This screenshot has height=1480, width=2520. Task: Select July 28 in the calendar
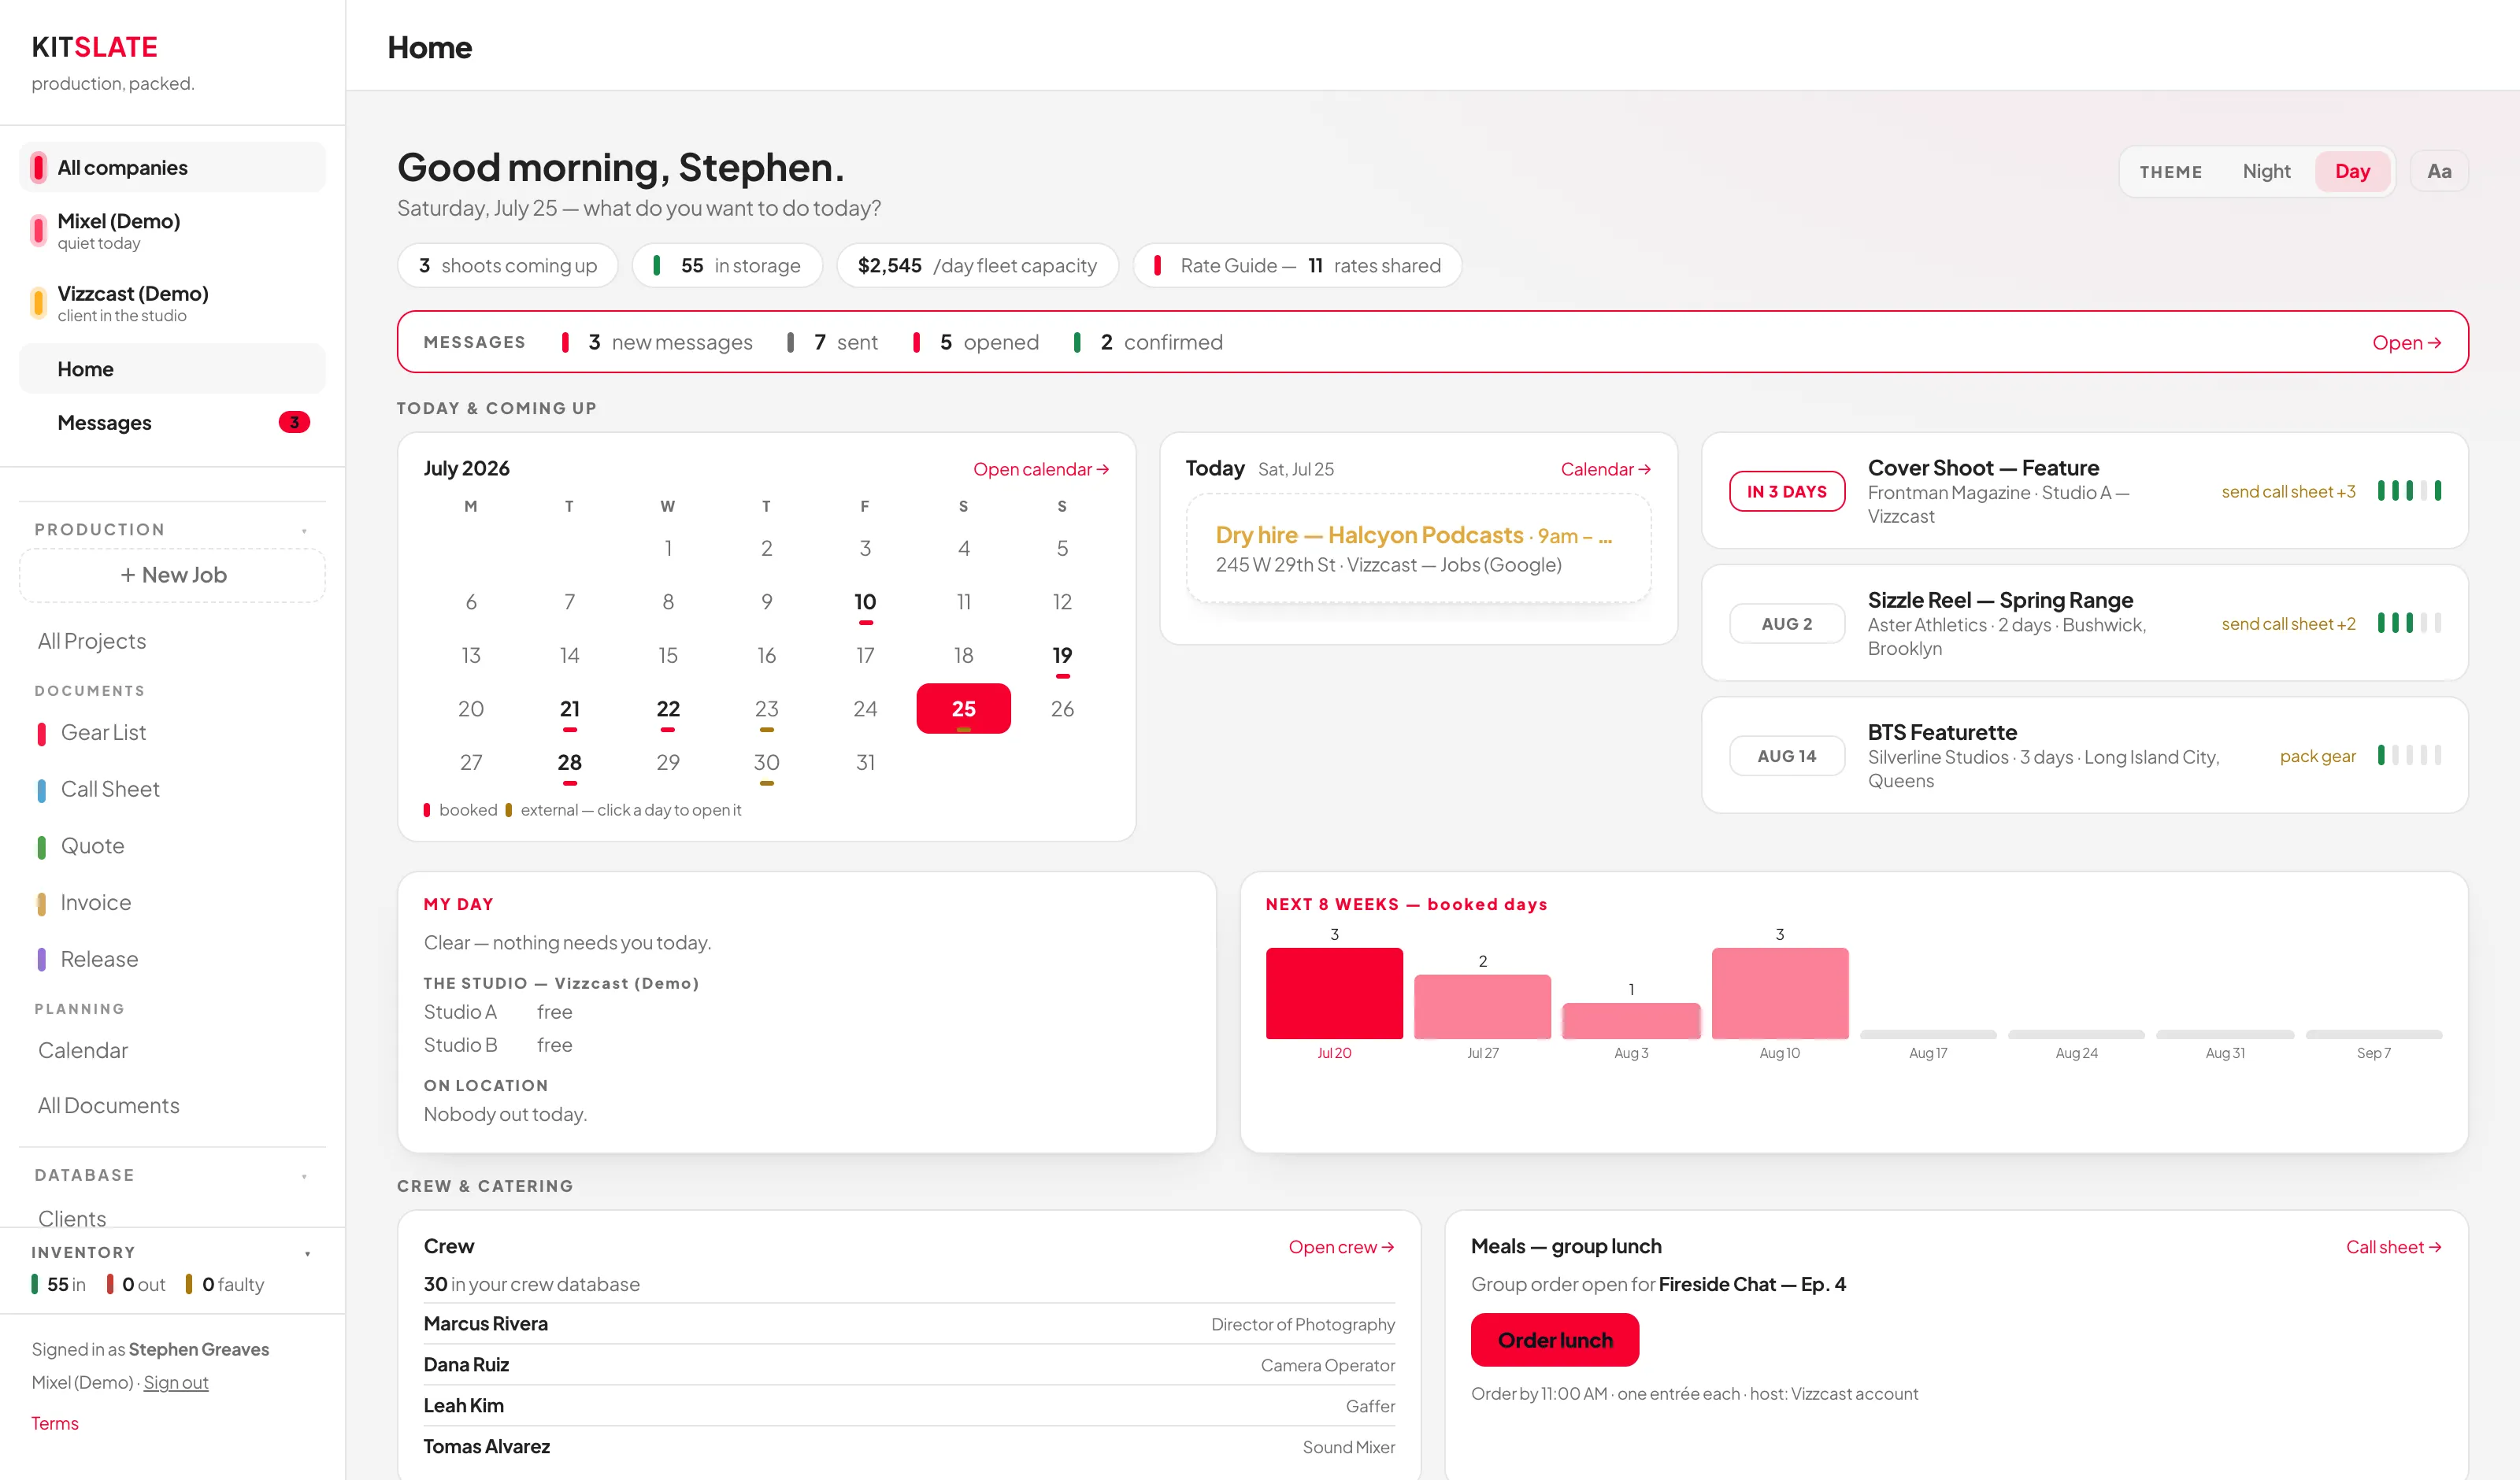coord(569,762)
